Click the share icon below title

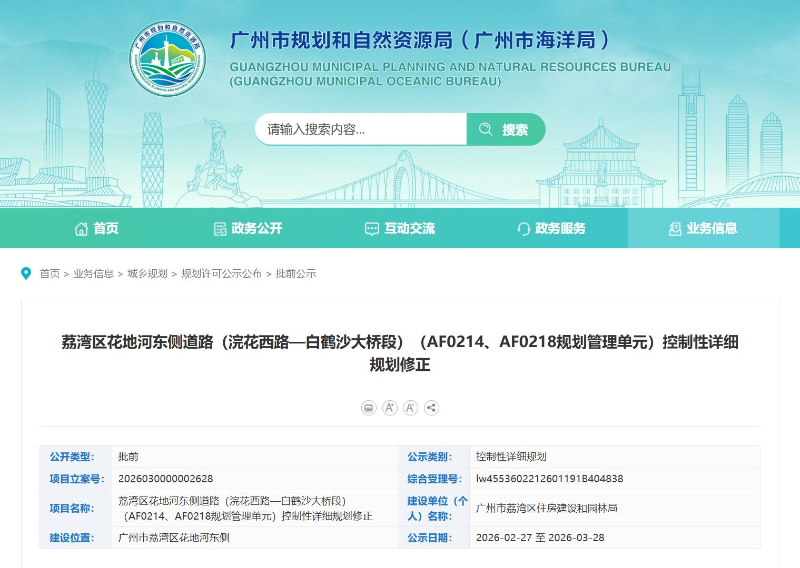tap(432, 408)
